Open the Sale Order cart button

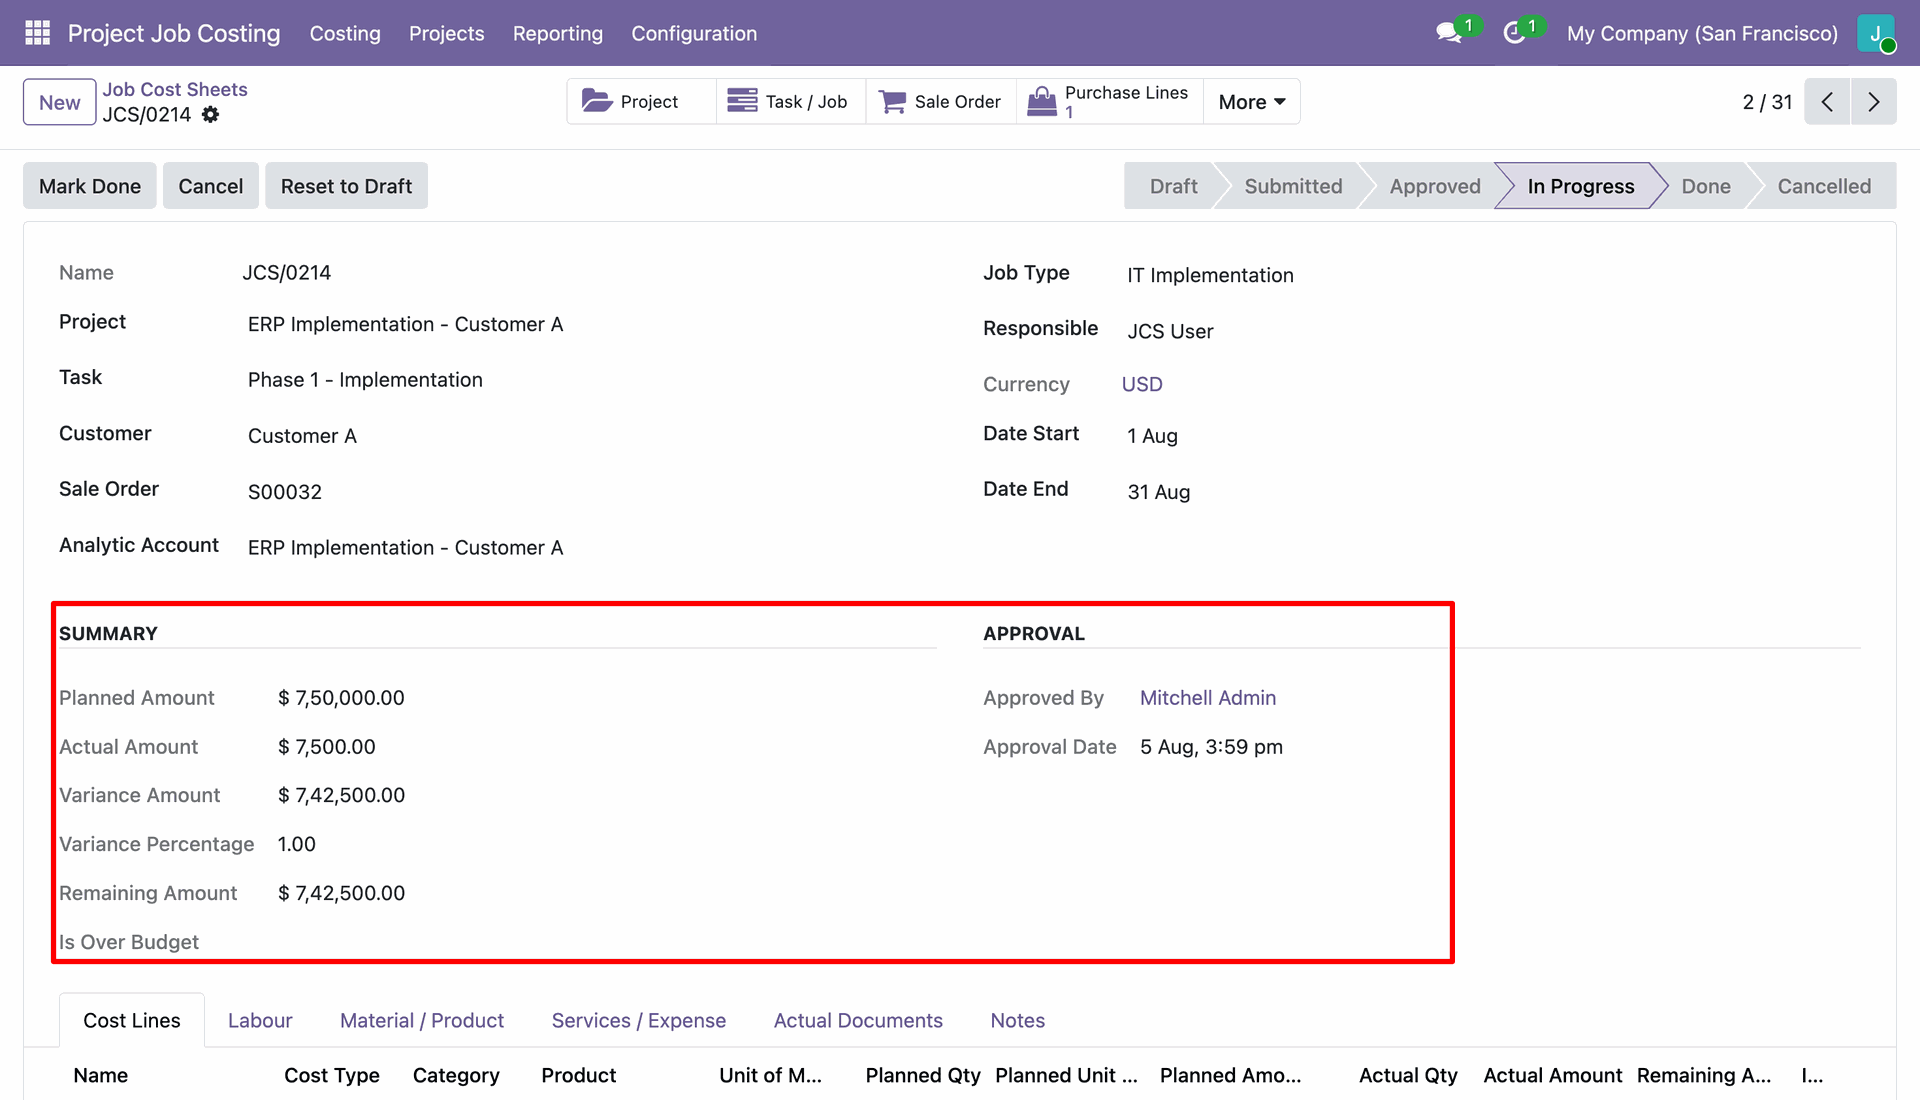tap(941, 101)
